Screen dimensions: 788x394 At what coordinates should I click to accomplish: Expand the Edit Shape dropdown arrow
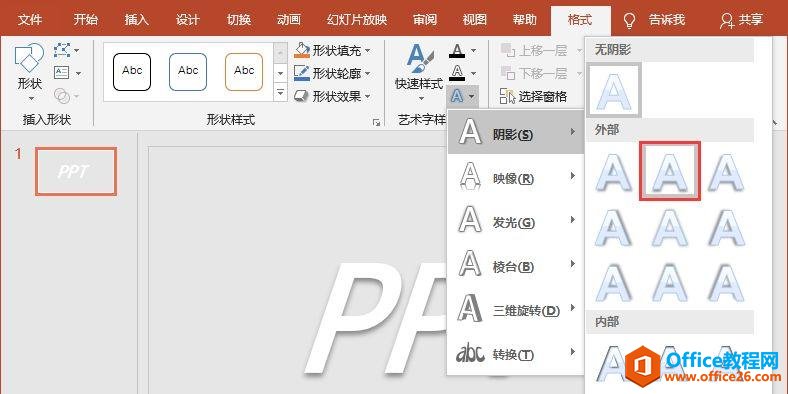click(76, 50)
